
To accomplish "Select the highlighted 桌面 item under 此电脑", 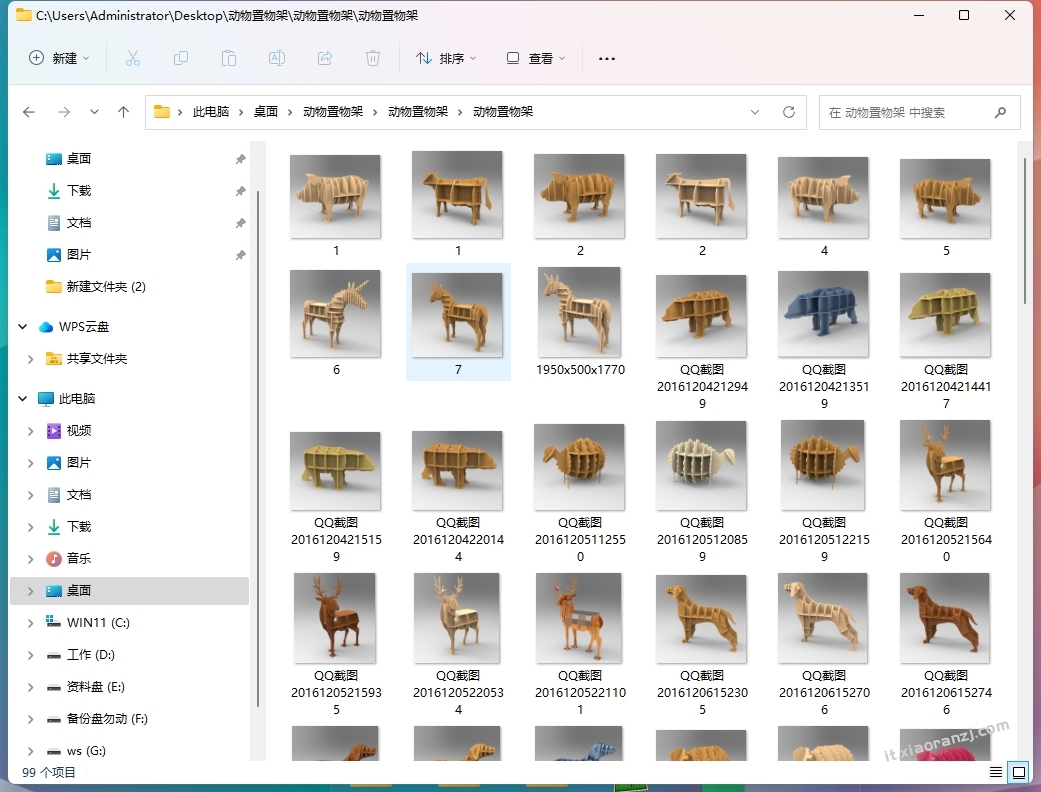I will click(129, 591).
